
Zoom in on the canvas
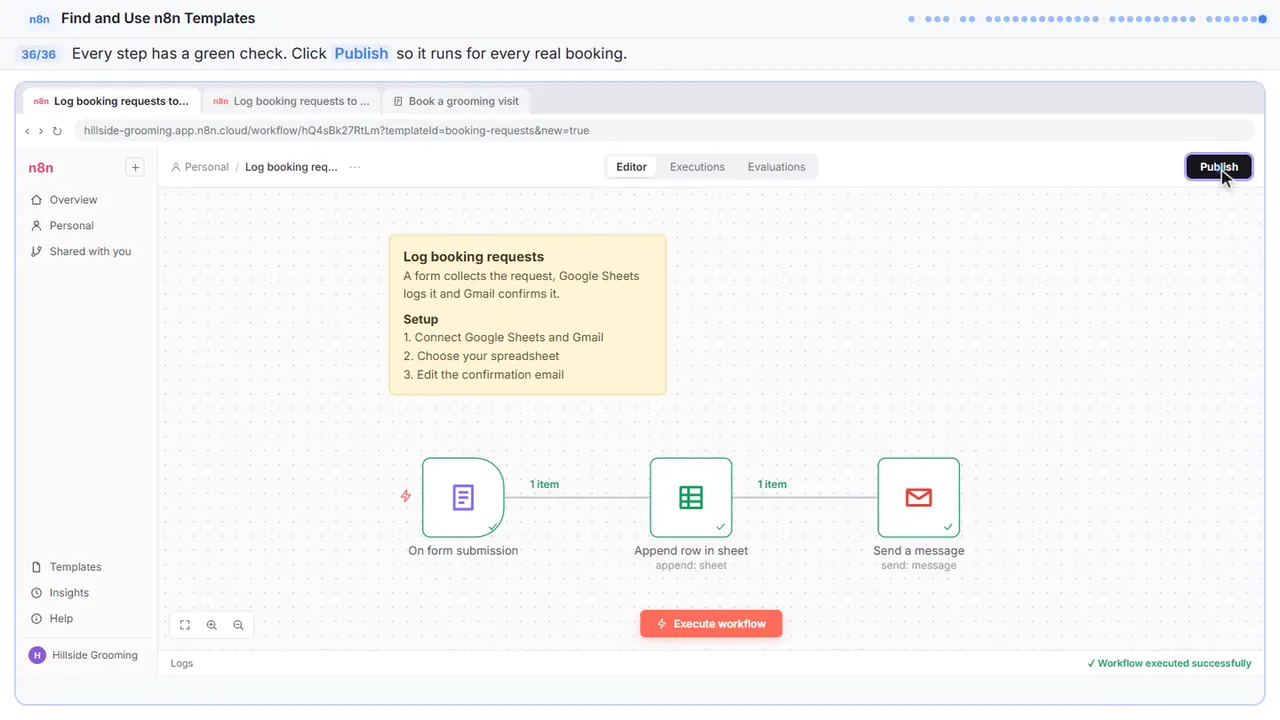click(x=212, y=625)
